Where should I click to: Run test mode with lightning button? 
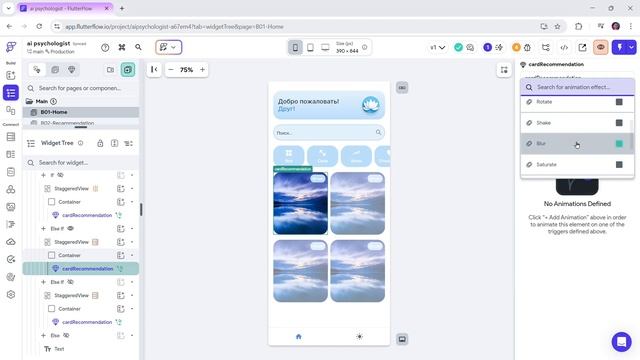pos(620,47)
